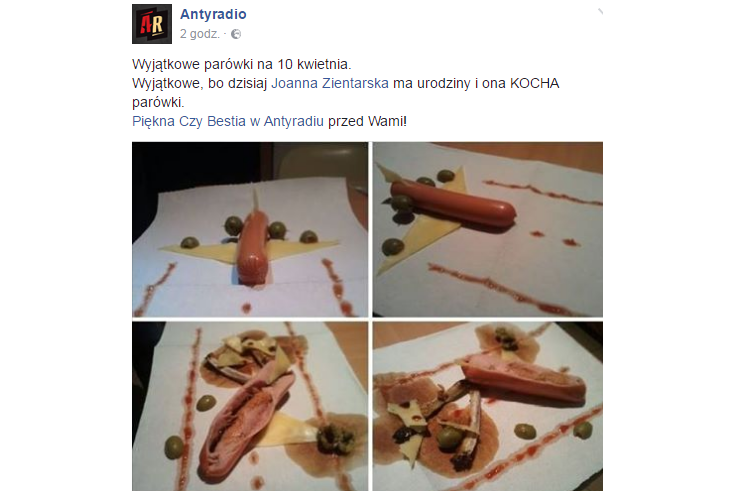
Task: Click the upright cheese tail fin in top-left photo
Action: click(255, 199)
